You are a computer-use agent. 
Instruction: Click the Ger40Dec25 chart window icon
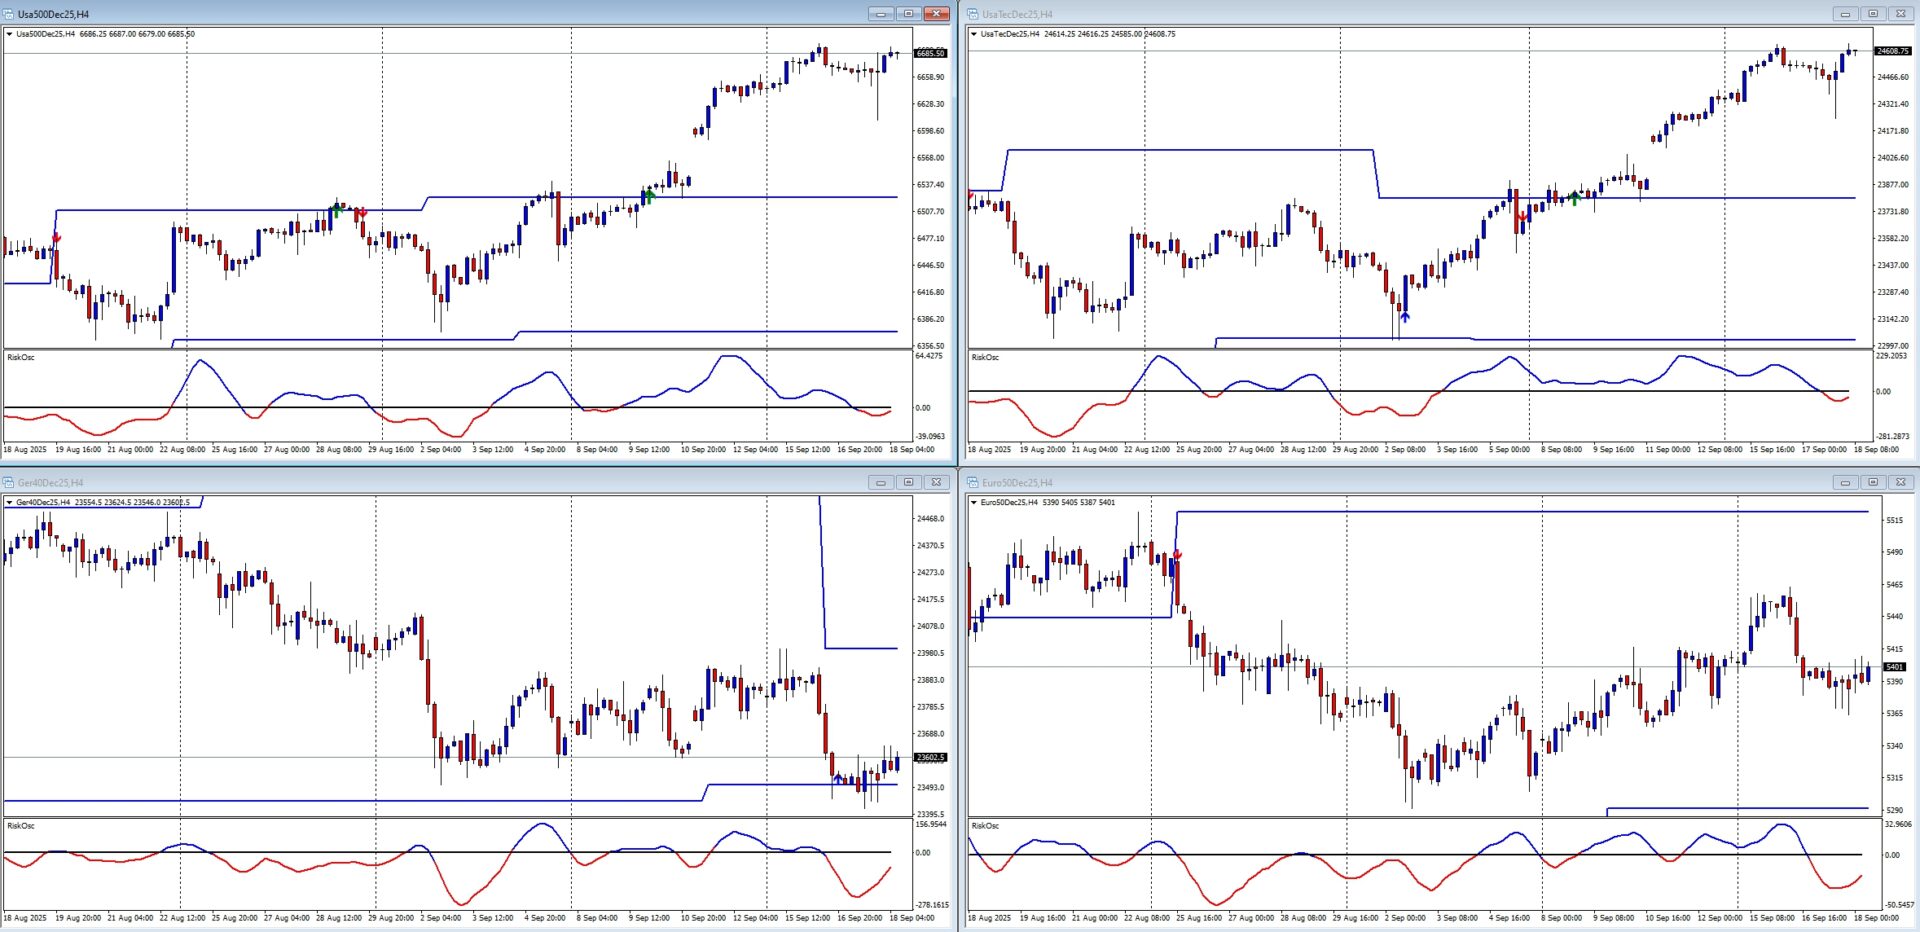click(x=9, y=482)
